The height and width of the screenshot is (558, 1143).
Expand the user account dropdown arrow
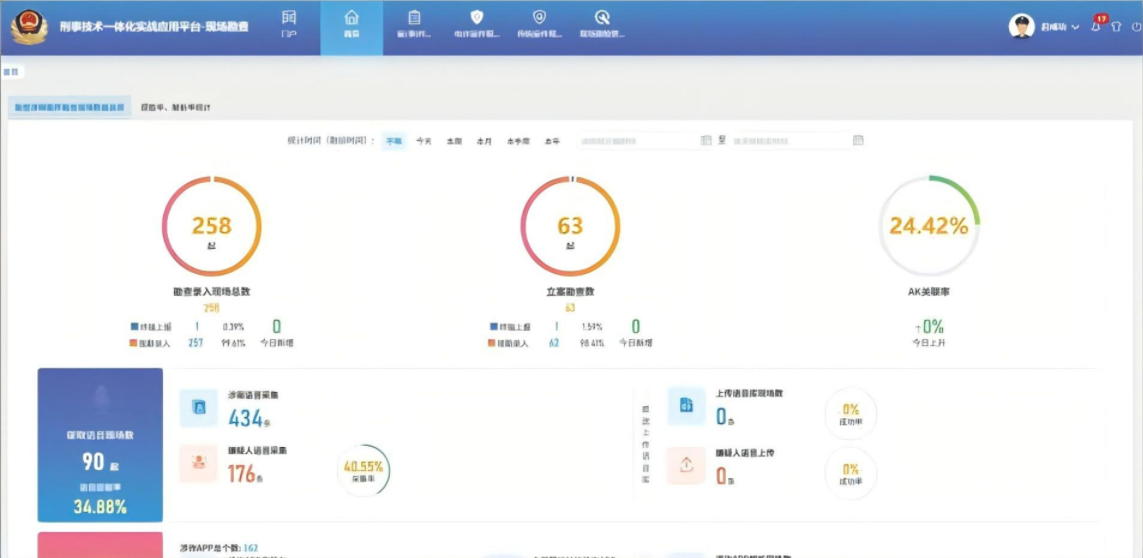1076,27
